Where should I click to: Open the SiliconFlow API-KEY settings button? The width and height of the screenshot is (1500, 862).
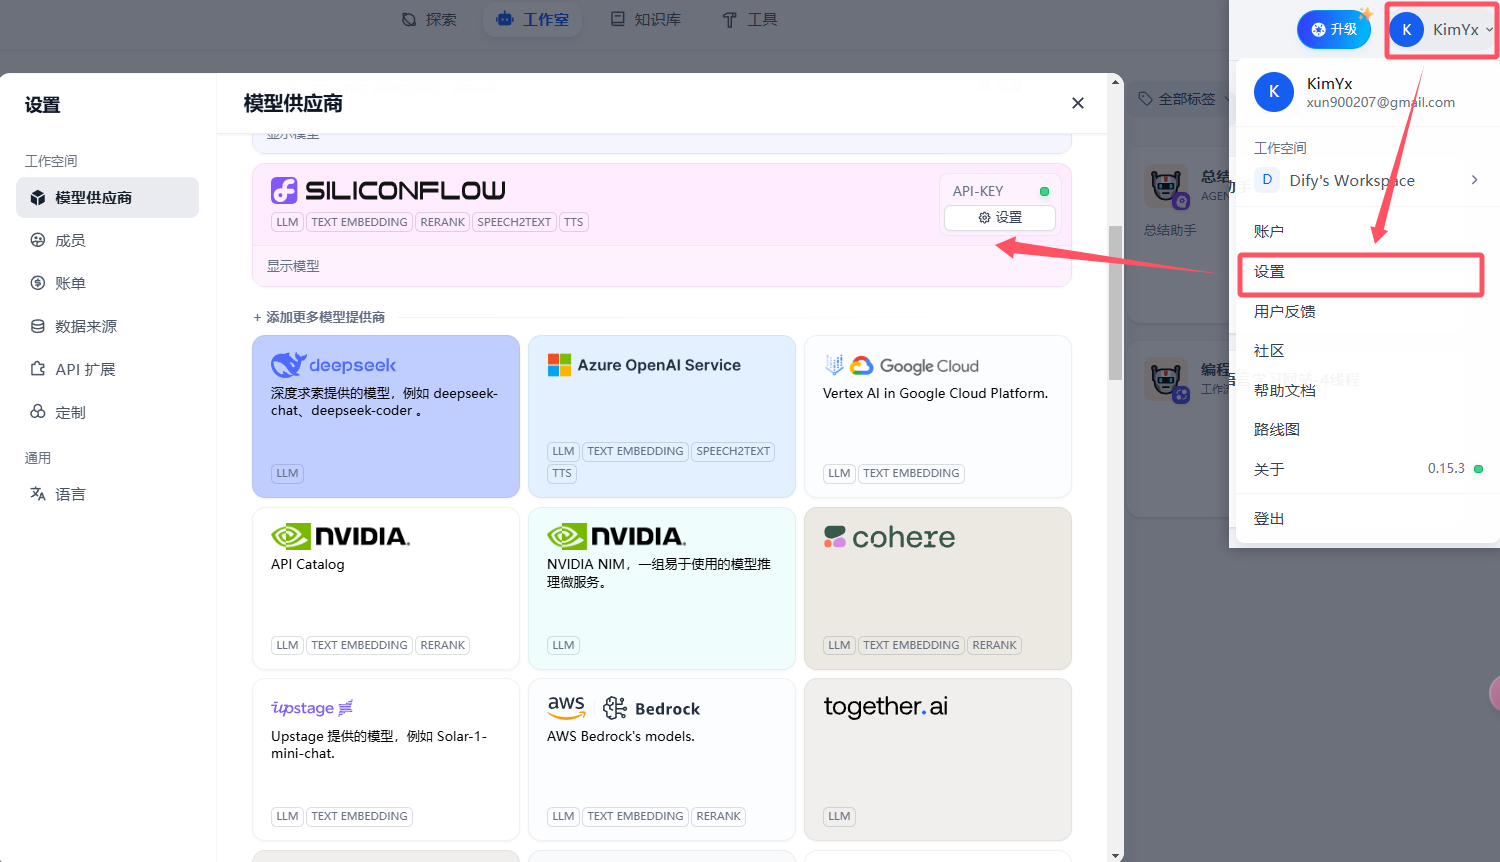click(1000, 217)
